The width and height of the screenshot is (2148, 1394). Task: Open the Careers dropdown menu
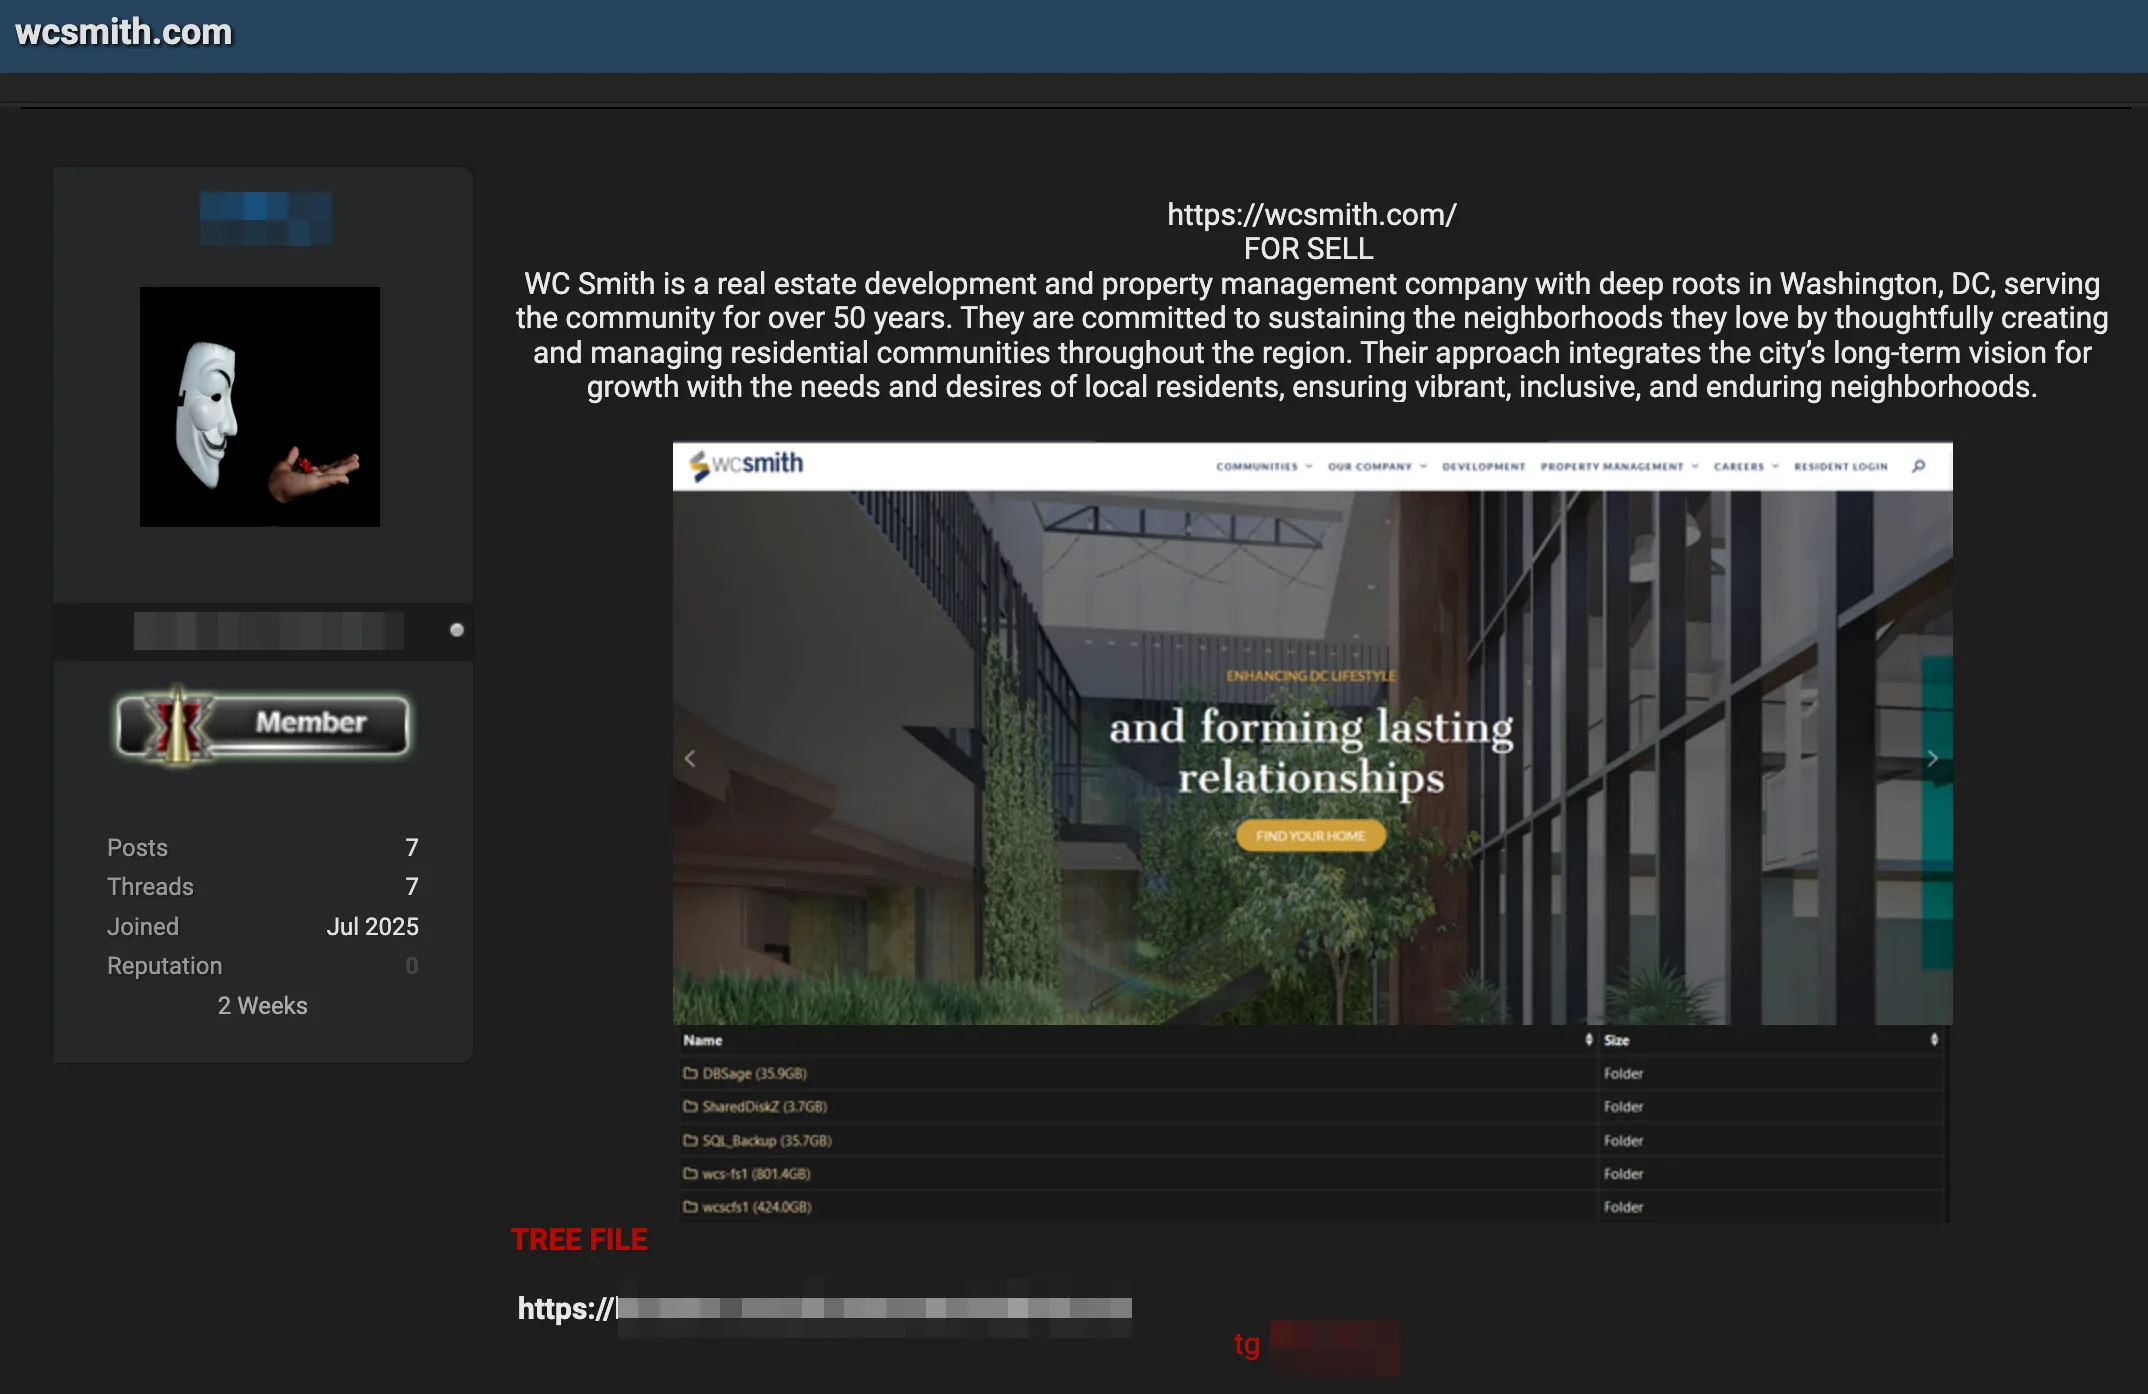1746,466
